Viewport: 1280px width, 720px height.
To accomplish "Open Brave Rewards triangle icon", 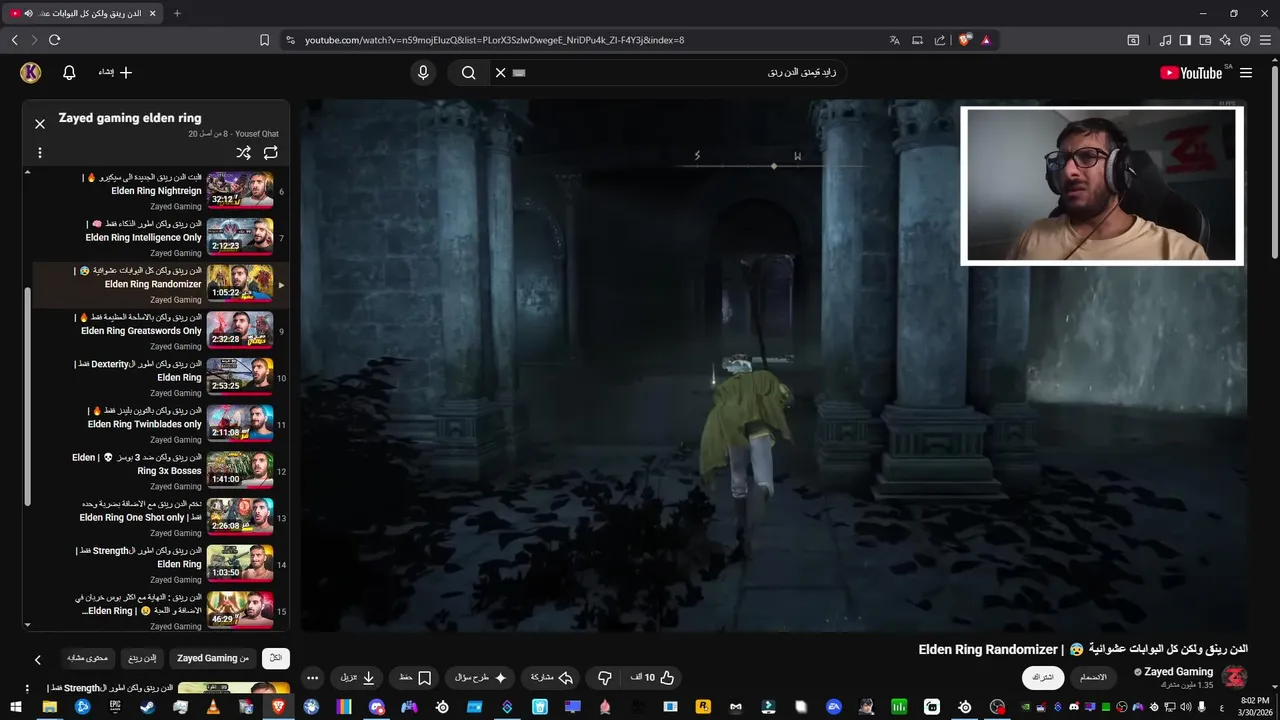I will click(x=986, y=40).
